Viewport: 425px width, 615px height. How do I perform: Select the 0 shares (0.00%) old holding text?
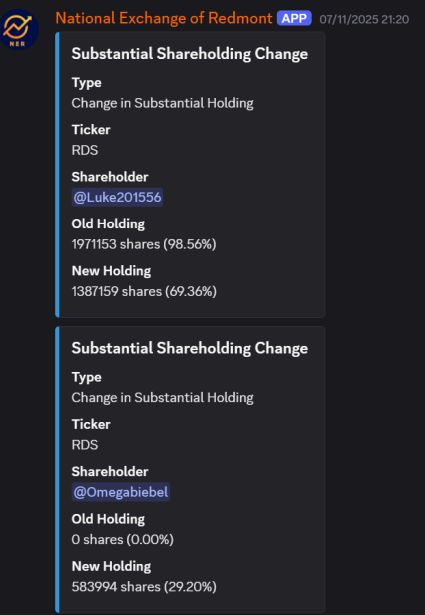coord(123,540)
